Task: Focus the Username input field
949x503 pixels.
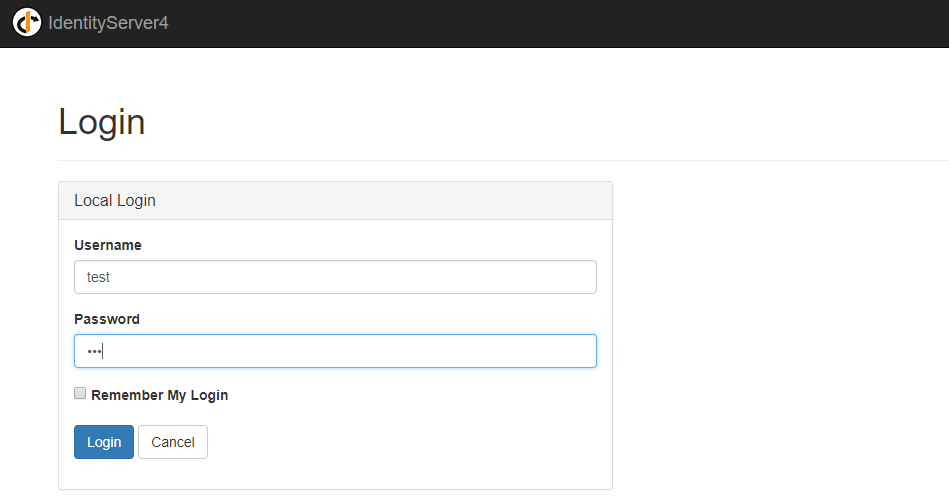Action: point(335,277)
